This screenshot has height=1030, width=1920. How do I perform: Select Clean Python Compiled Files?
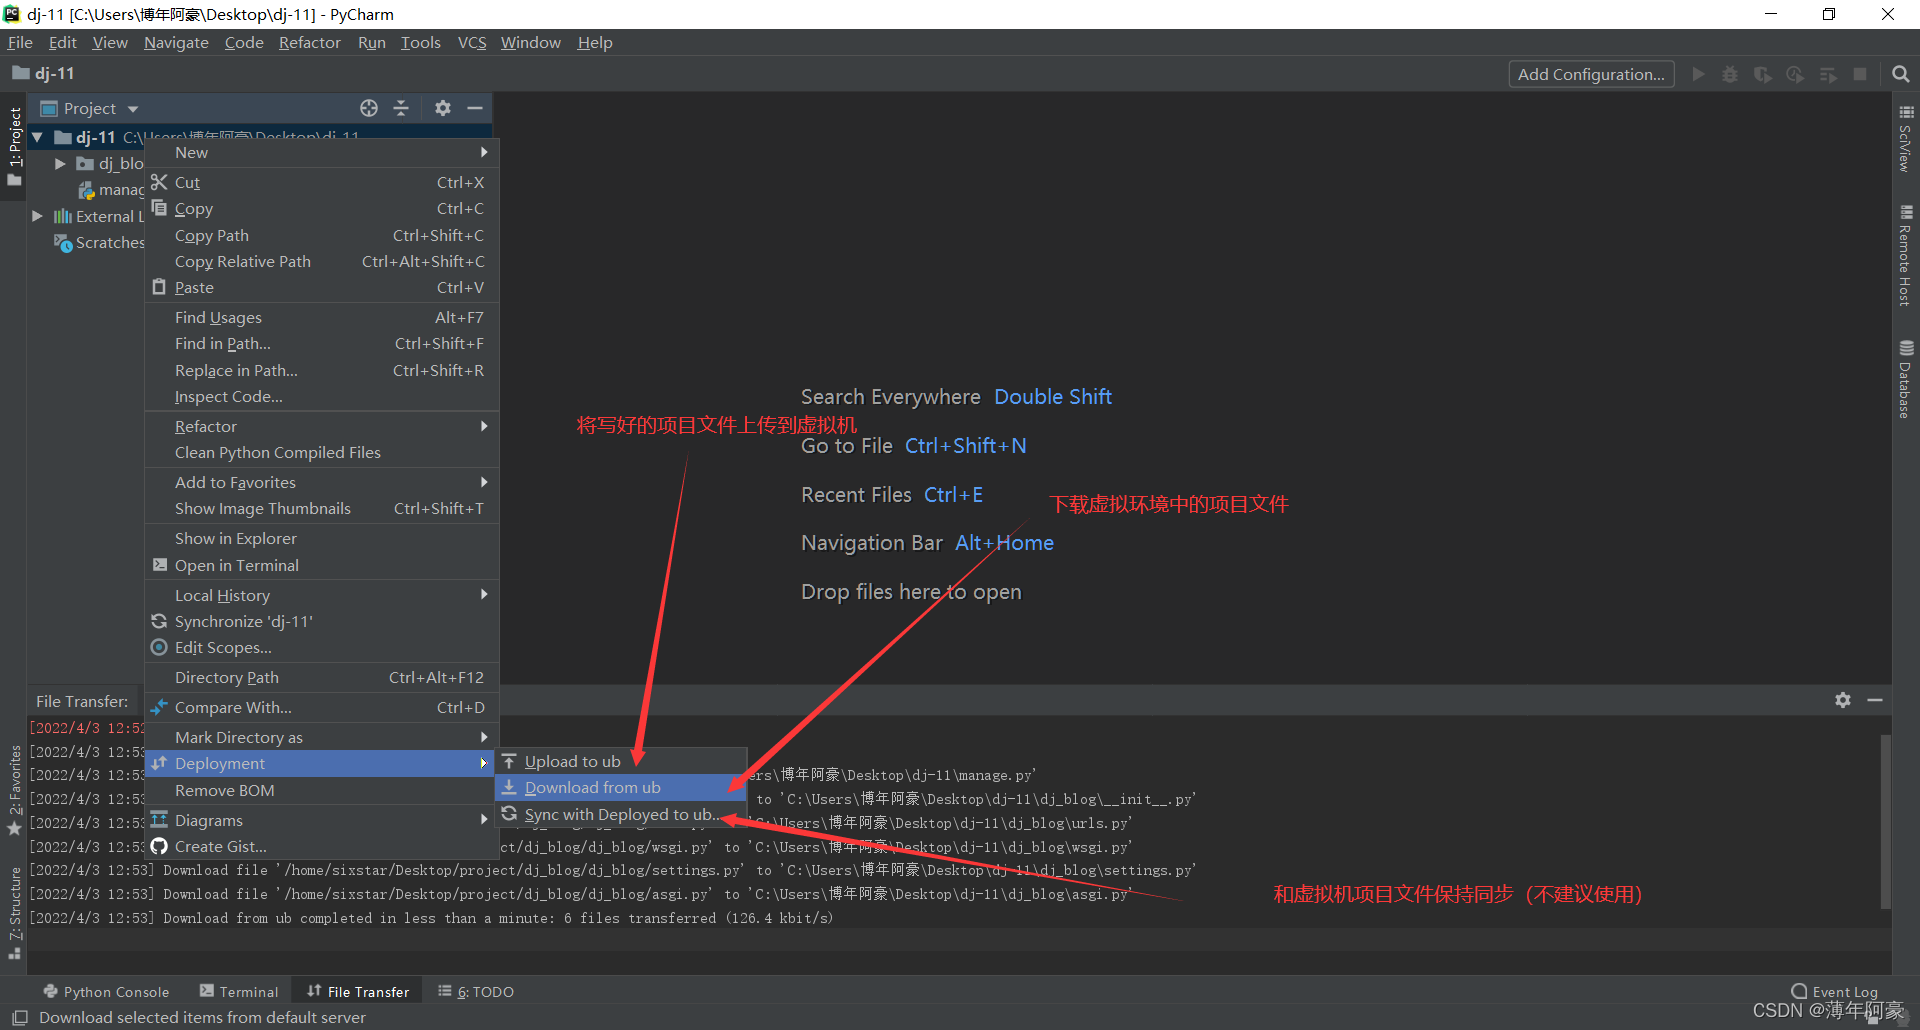click(322, 452)
